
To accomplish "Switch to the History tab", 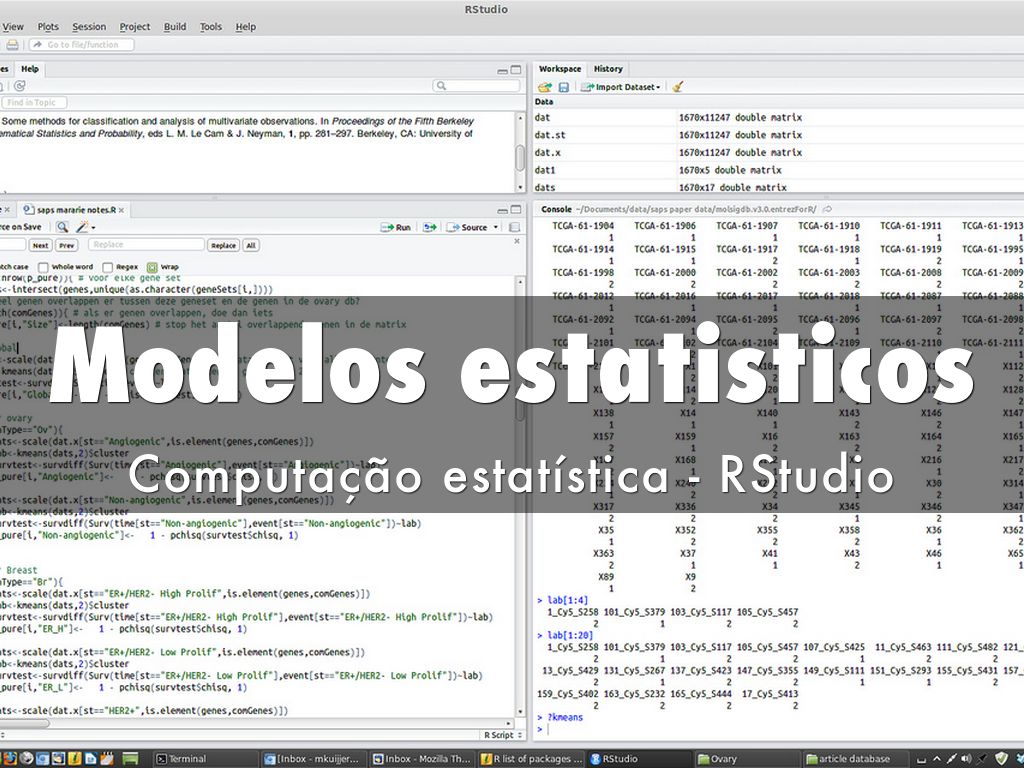I will point(607,69).
